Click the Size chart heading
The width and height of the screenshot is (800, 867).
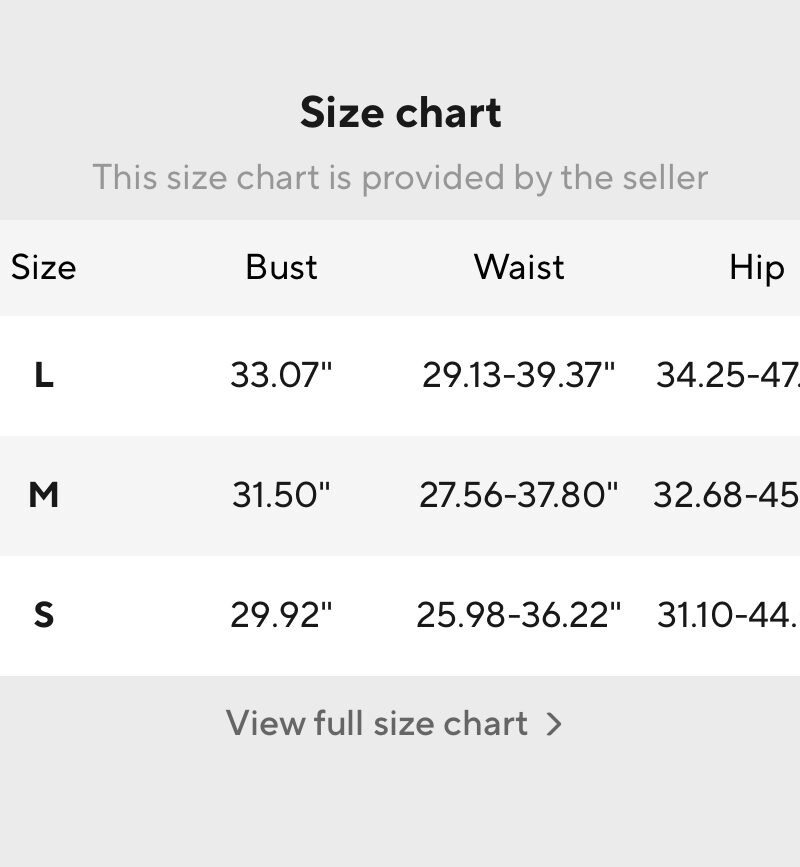point(400,112)
